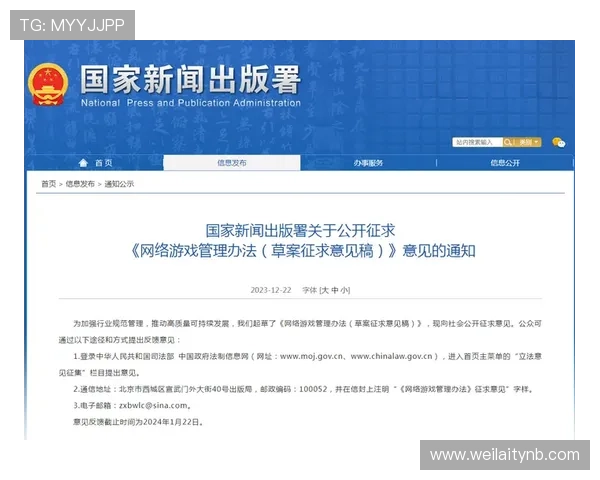Switch to the 信息公开 navigation tab

505,163
